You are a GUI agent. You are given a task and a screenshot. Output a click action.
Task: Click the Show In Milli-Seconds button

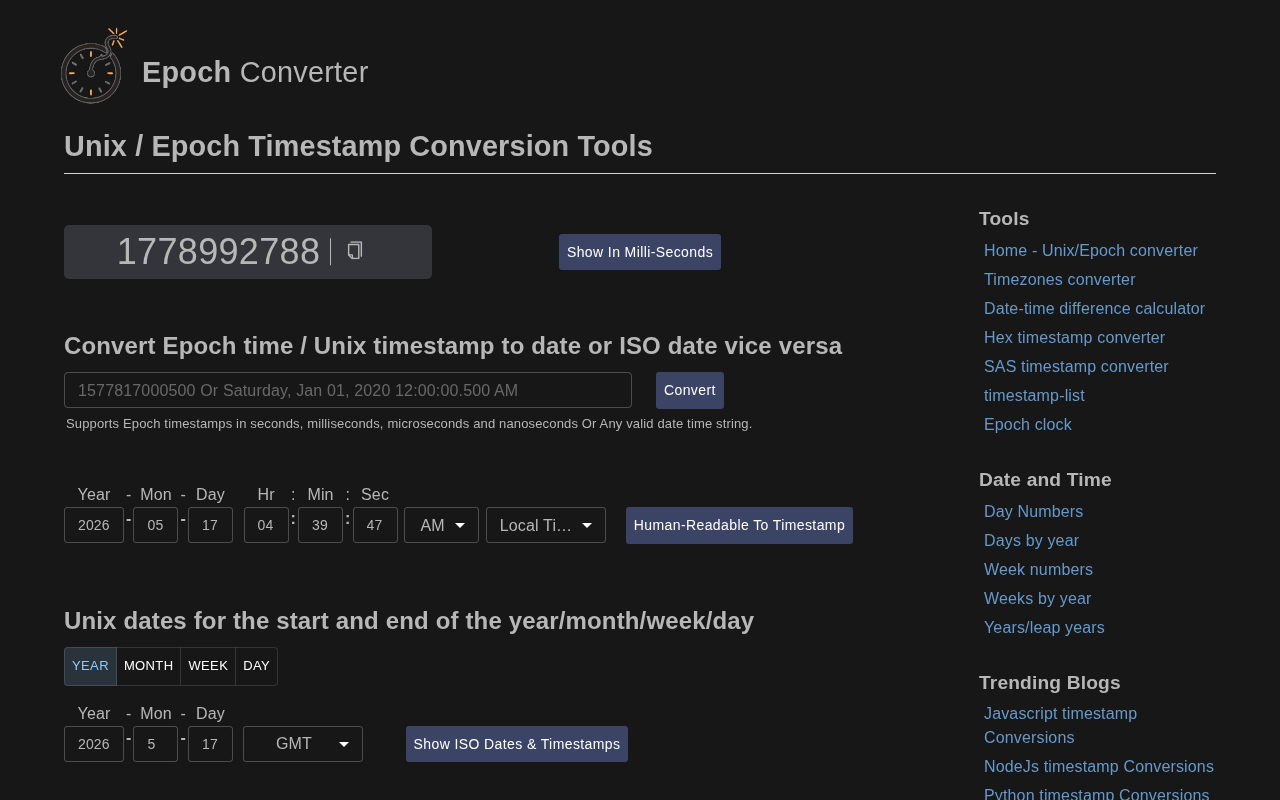pyautogui.click(x=640, y=252)
